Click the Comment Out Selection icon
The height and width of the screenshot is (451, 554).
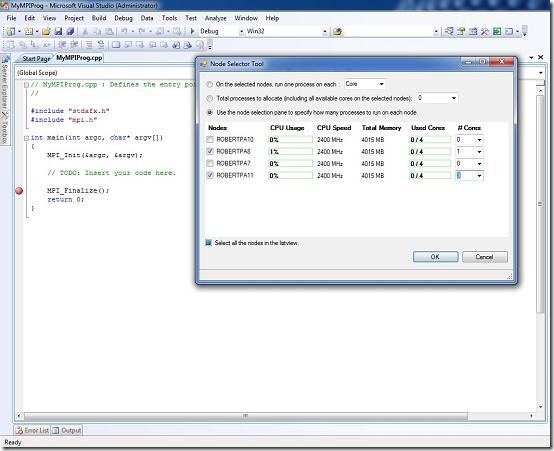click(89, 45)
